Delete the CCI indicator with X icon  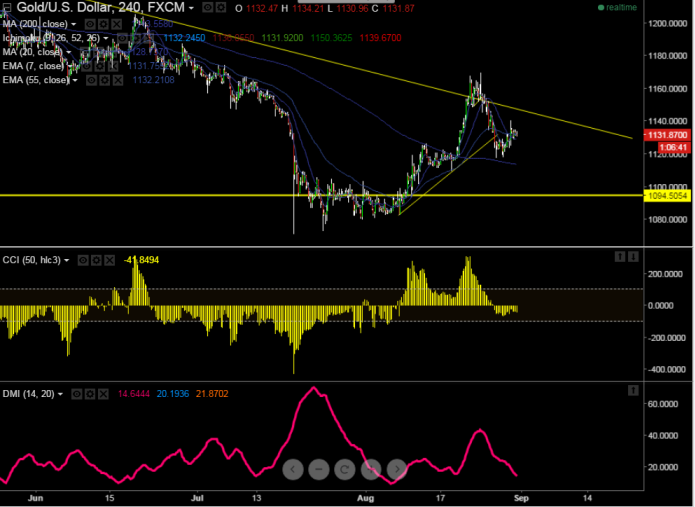click(109, 260)
